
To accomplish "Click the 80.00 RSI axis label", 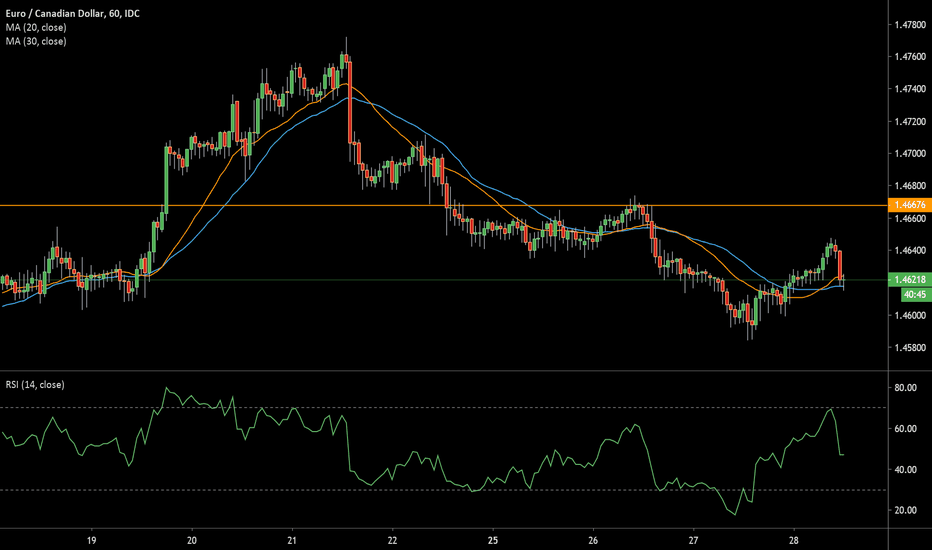I will 905,388.
